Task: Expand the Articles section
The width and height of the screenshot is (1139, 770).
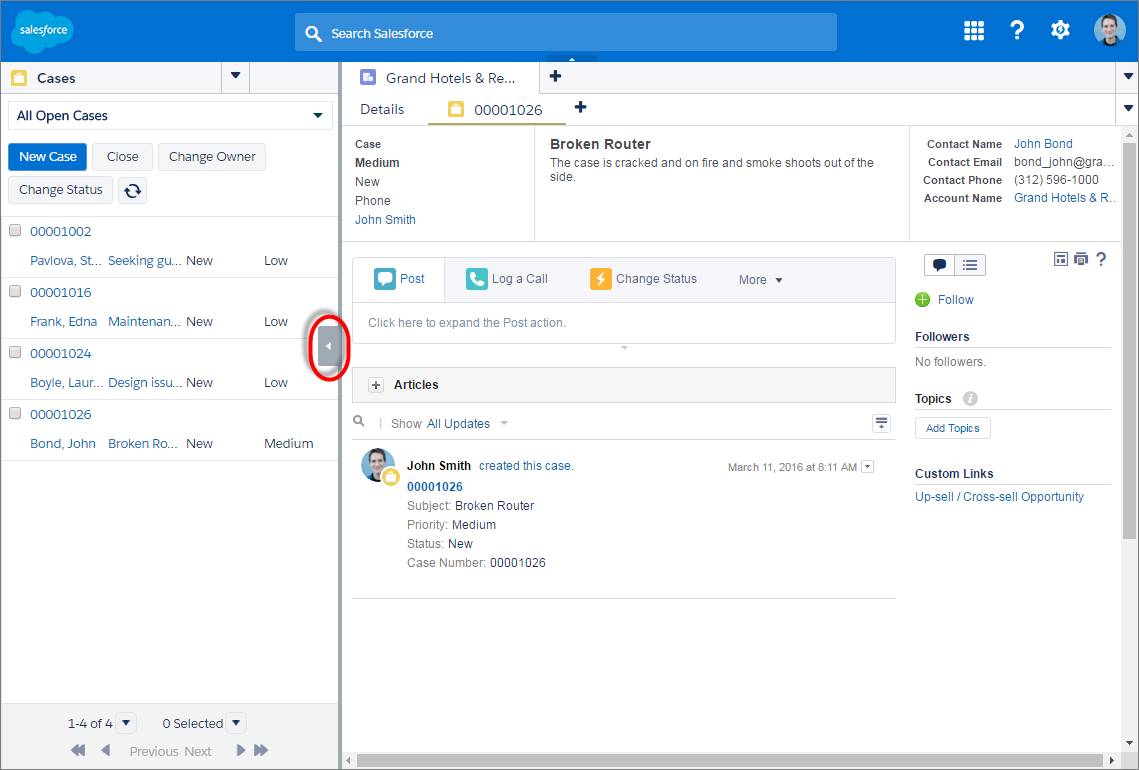Action: point(376,385)
